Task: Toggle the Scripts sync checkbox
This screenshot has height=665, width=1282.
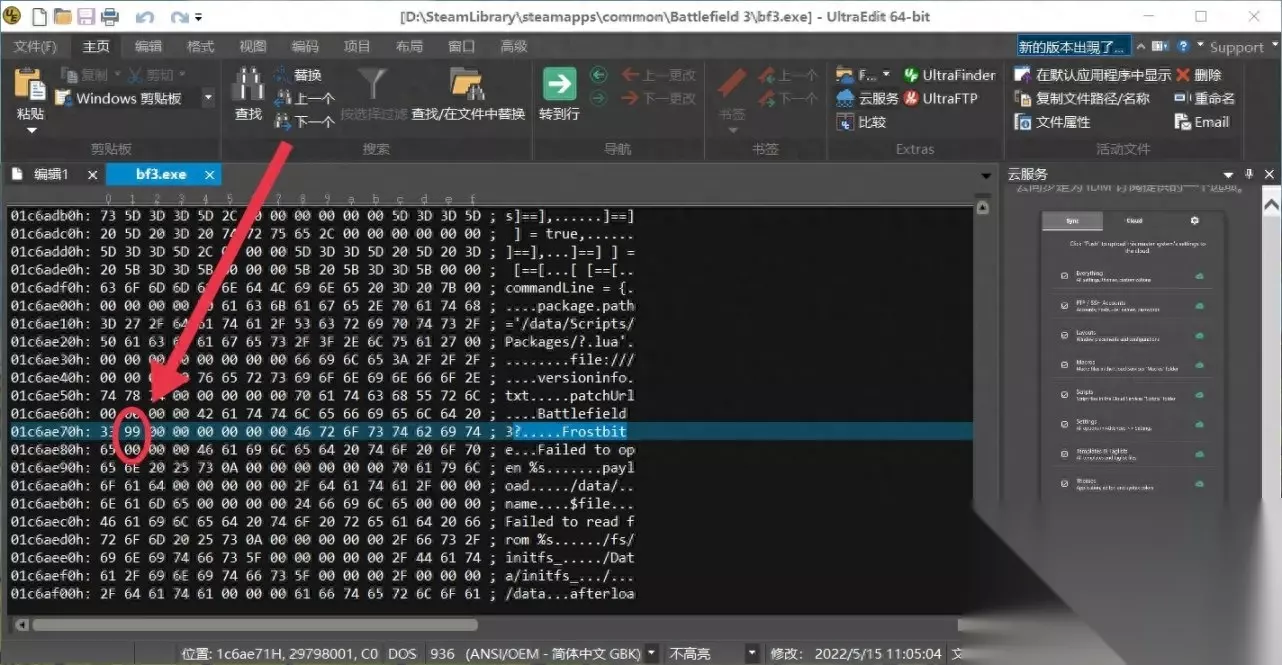Action: [x=1063, y=395]
